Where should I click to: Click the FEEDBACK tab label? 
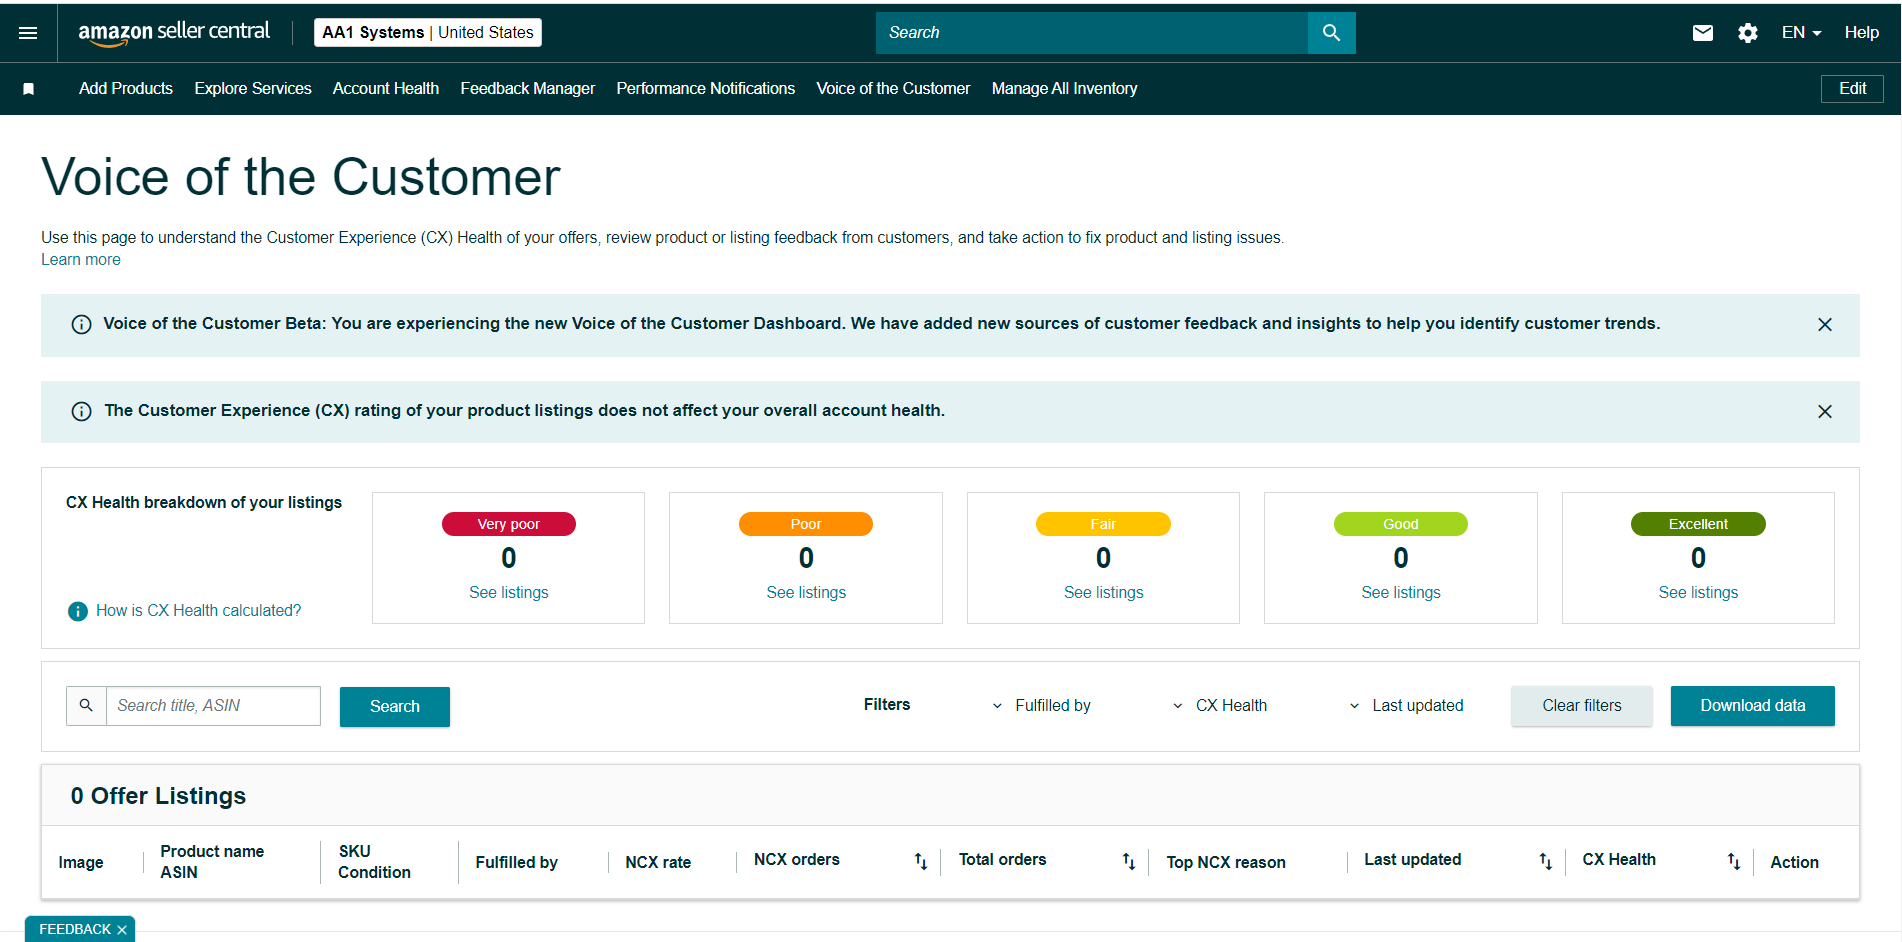[75, 930]
